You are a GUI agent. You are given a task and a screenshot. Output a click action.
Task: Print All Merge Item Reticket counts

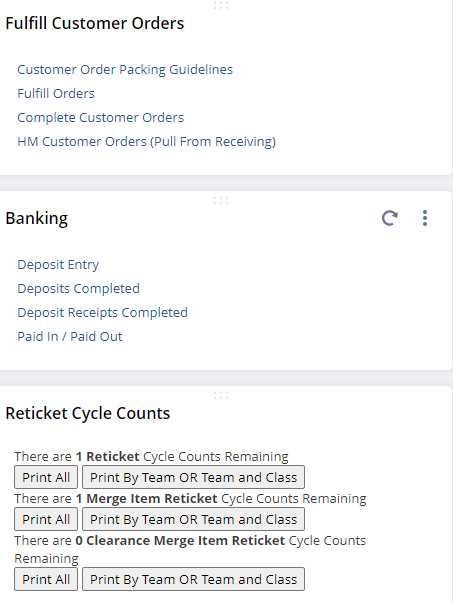46,519
